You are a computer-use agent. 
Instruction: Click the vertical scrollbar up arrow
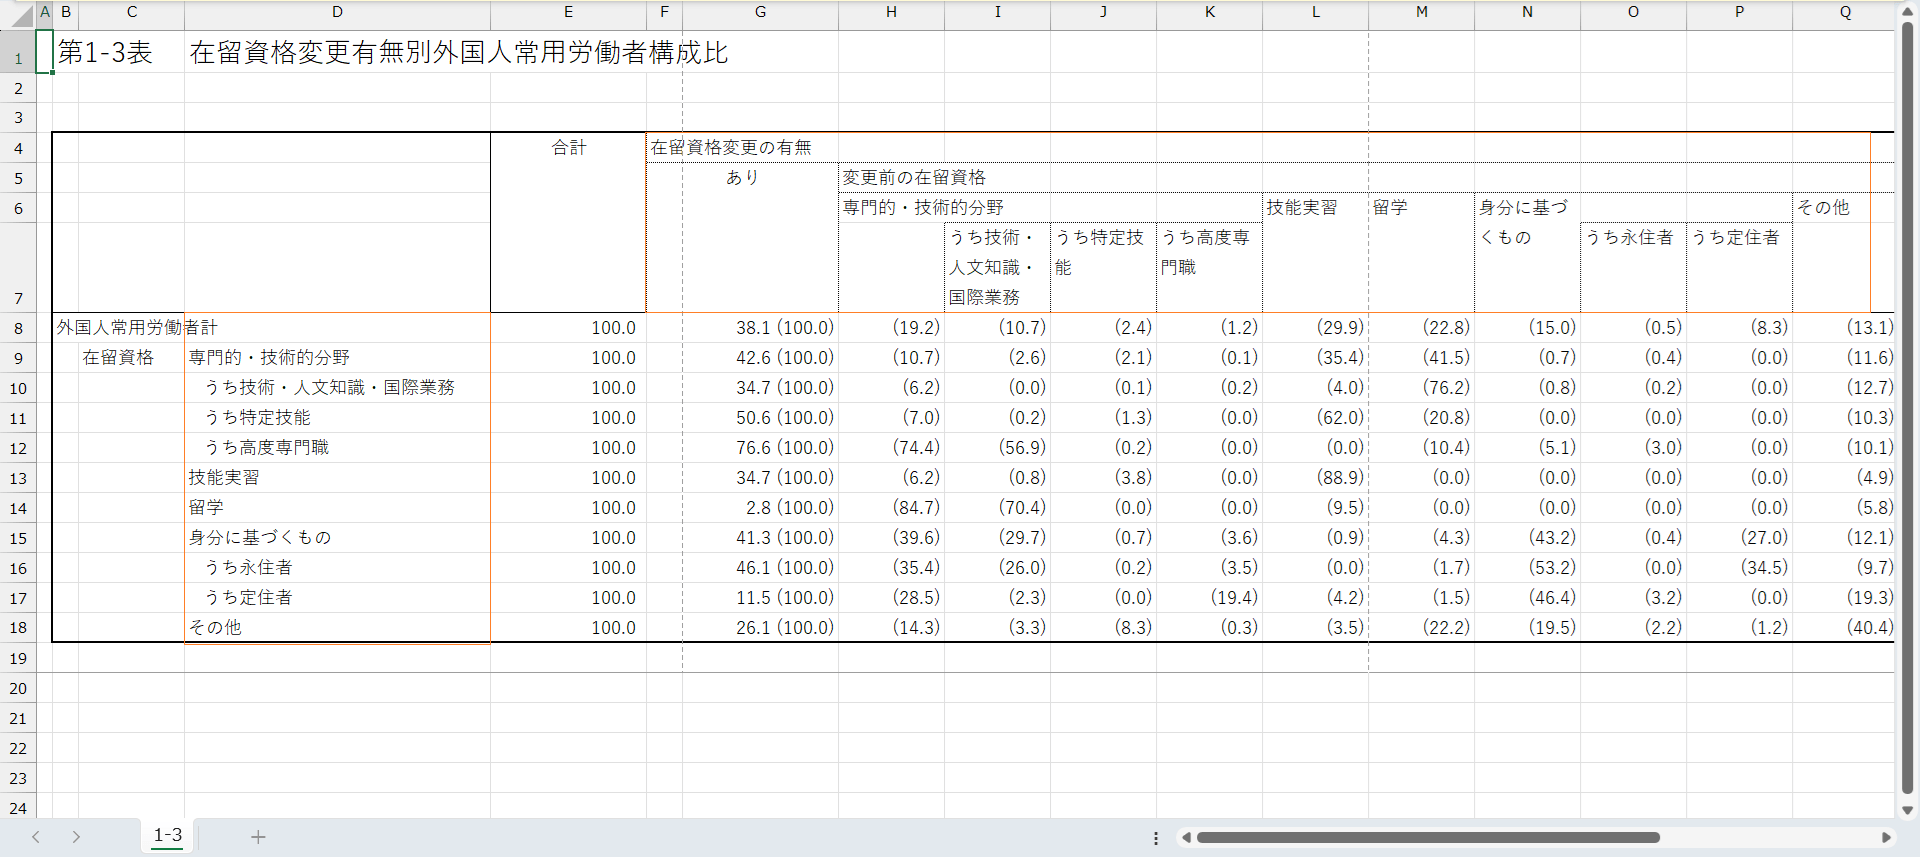click(x=1907, y=12)
